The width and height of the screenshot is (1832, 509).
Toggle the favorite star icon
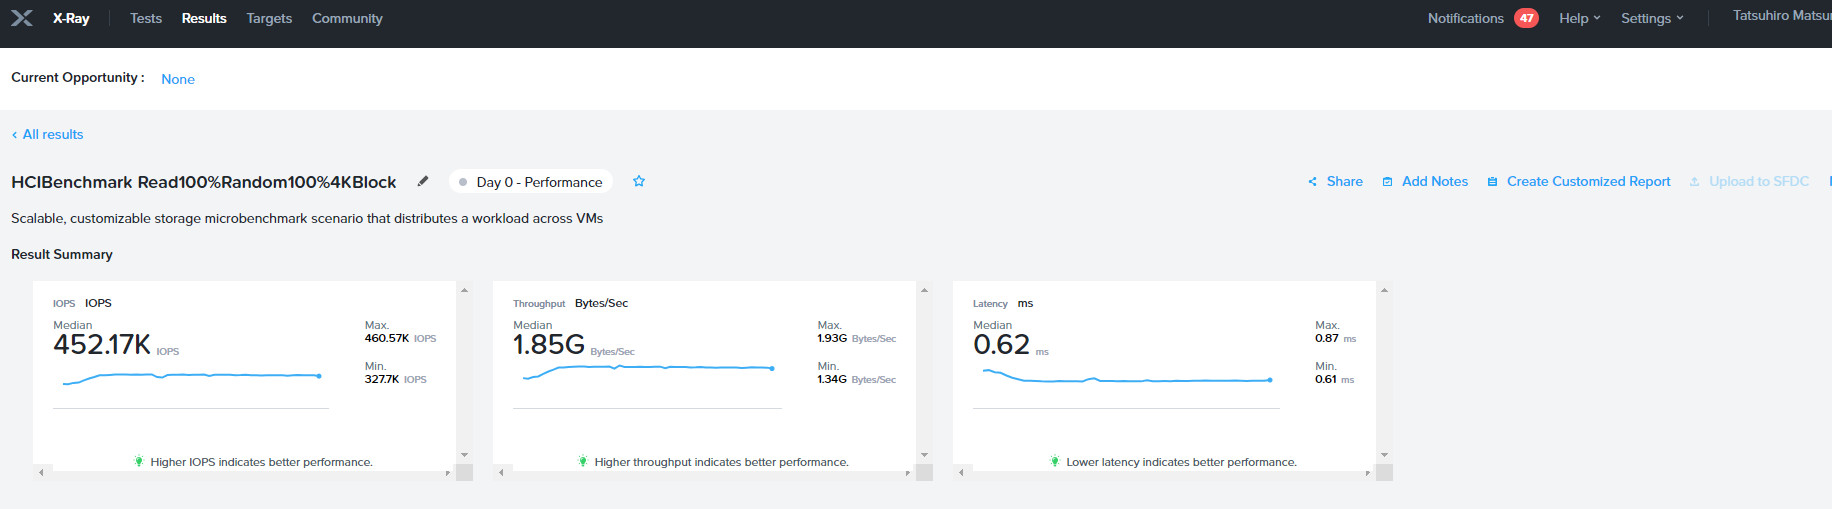coord(639,181)
